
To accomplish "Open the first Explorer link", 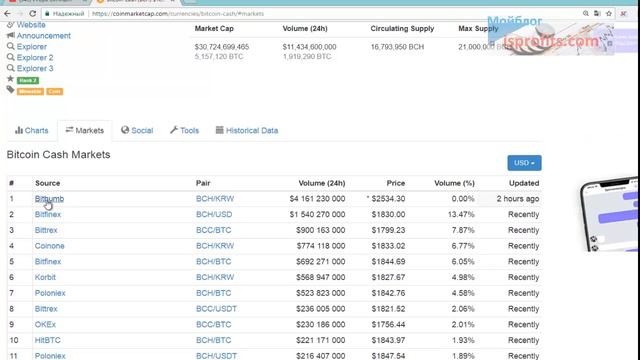I will tap(31, 47).
